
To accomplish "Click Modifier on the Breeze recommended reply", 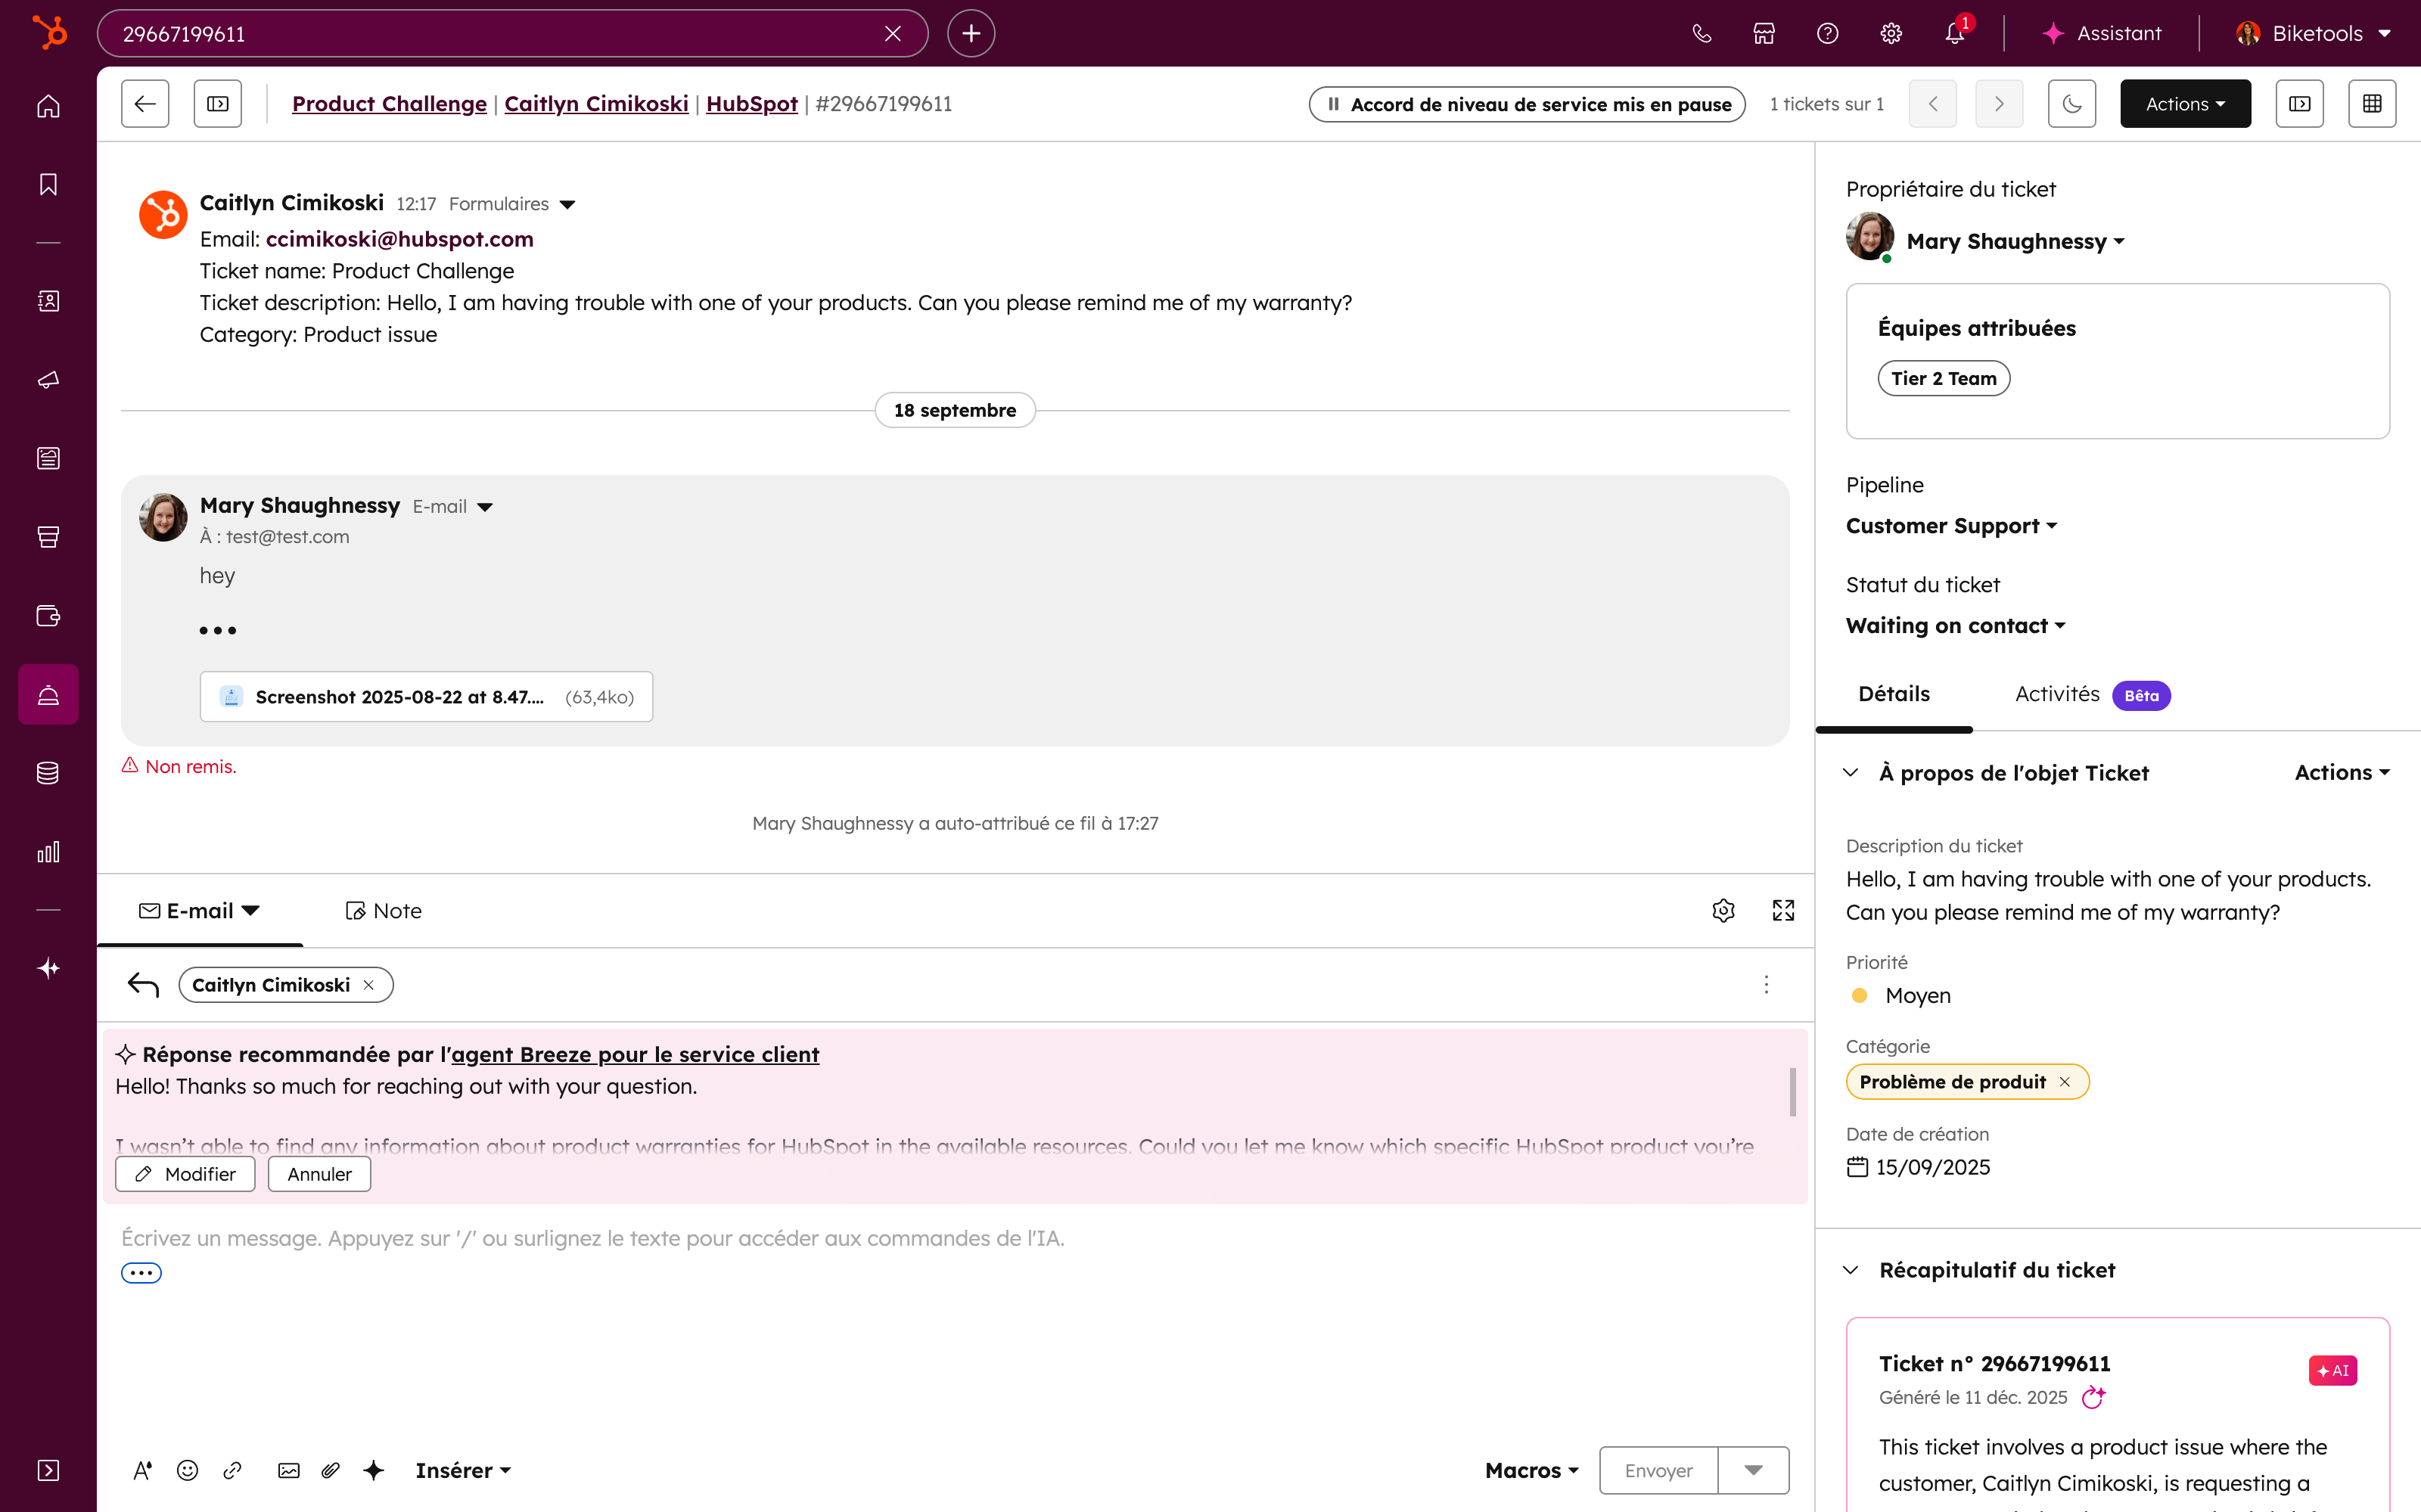I will [185, 1174].
